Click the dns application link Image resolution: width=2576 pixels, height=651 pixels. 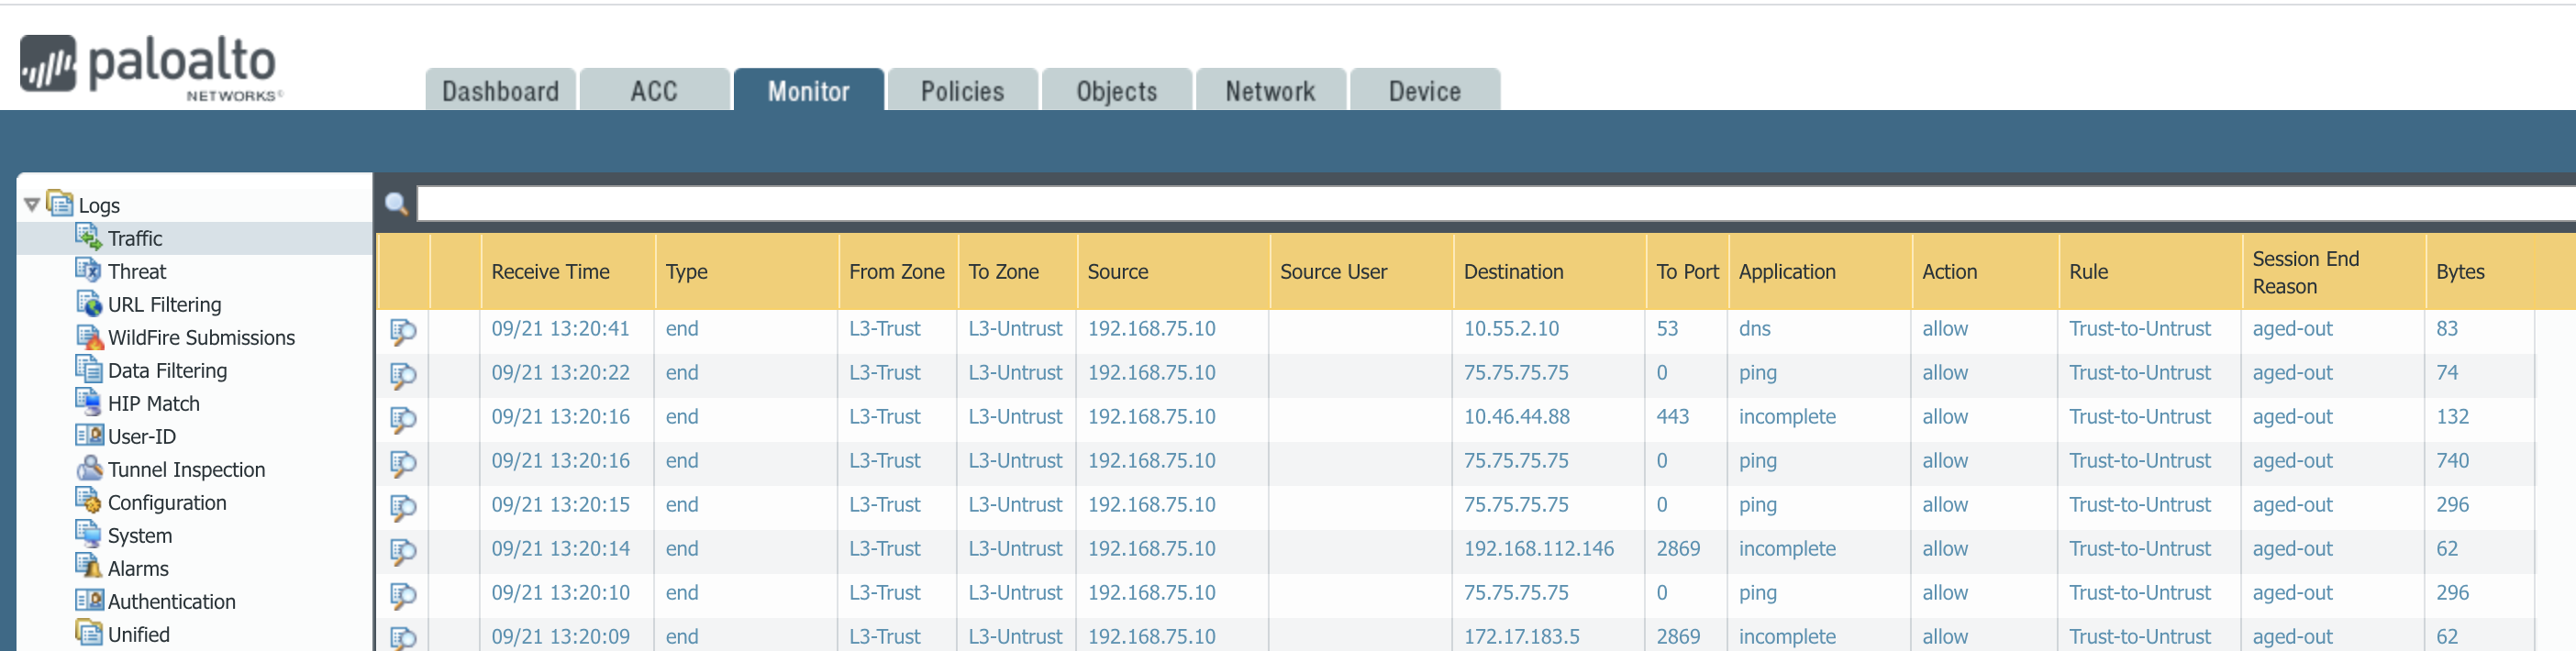(1754, 329)
